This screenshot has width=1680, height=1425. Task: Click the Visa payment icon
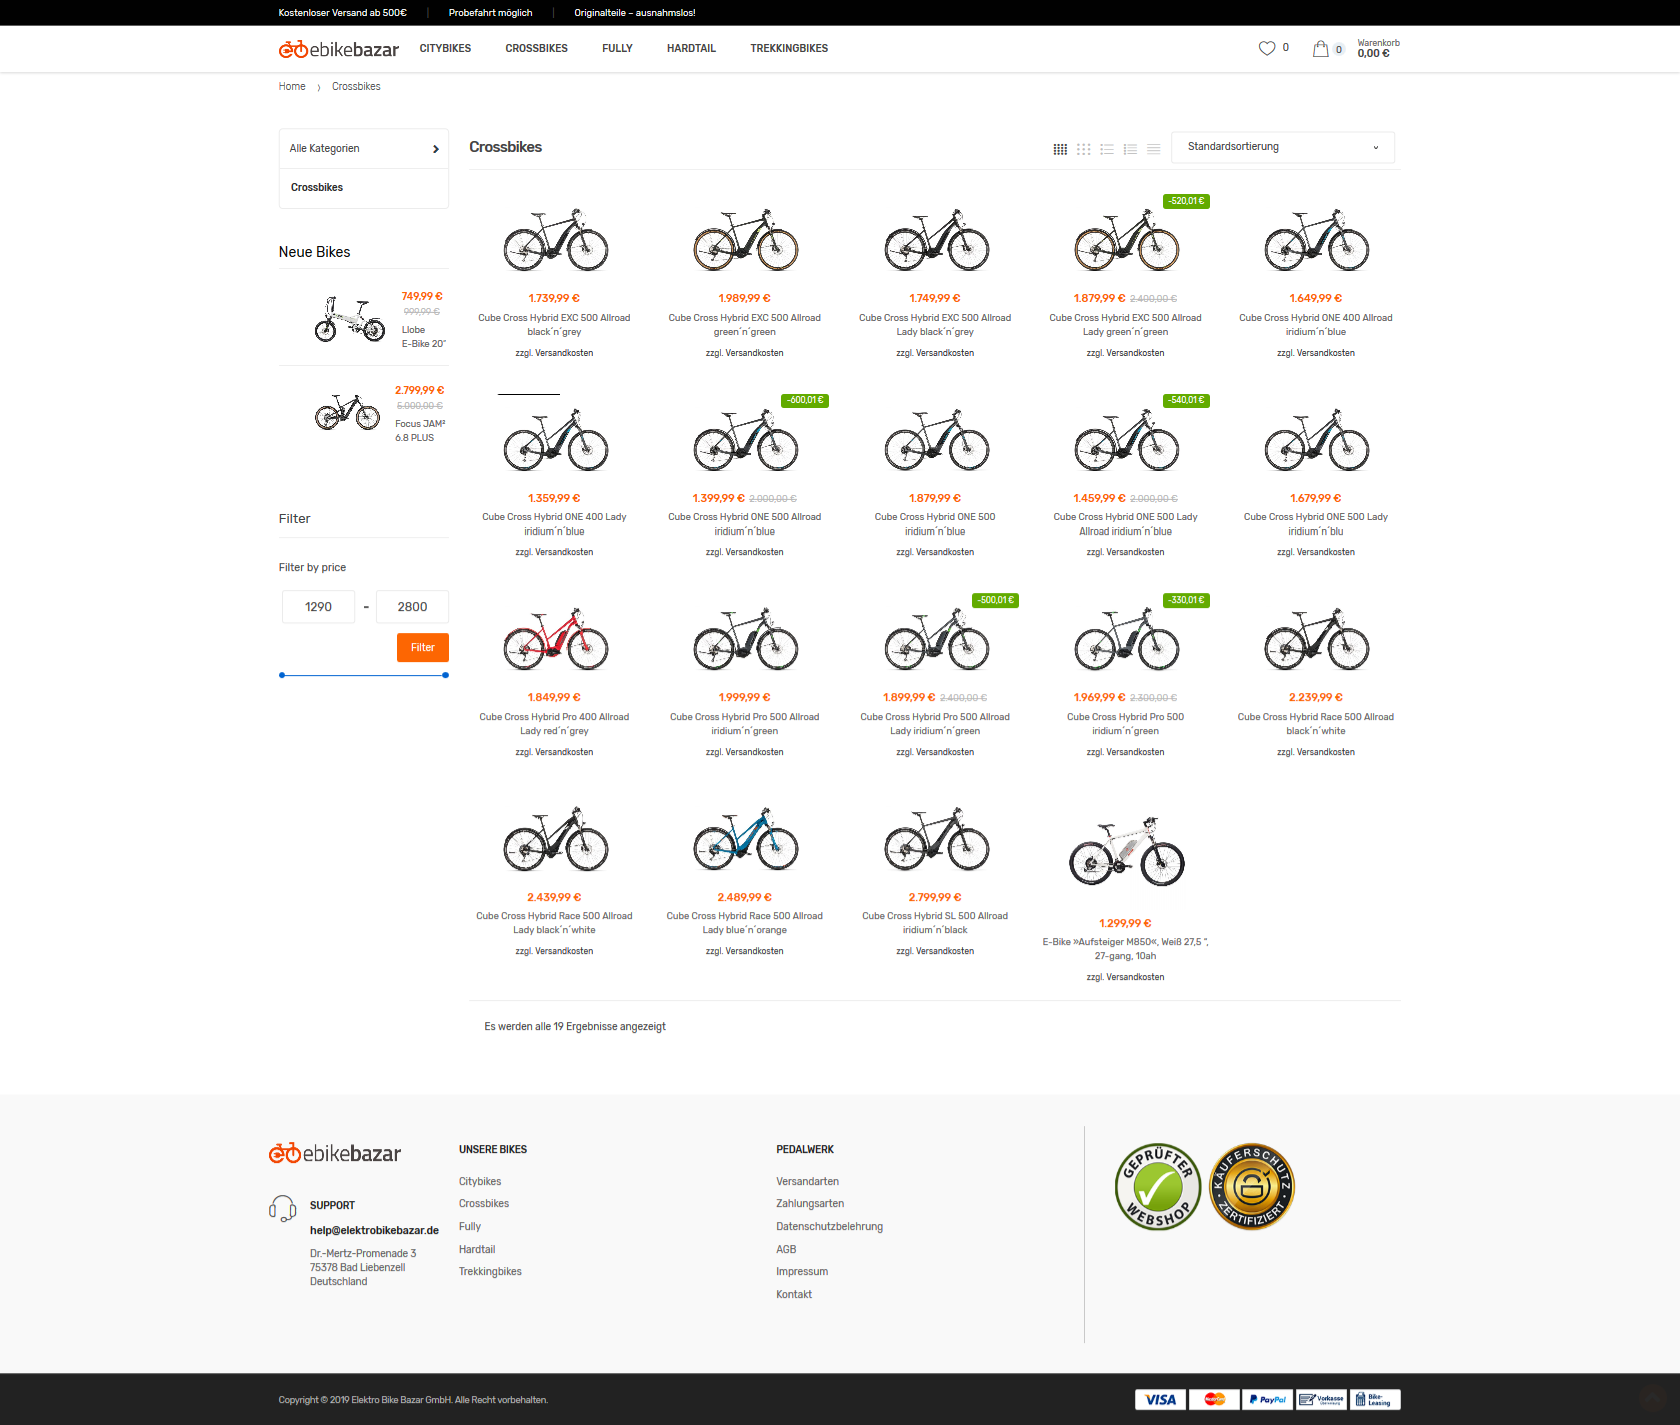(1160, 1399)
